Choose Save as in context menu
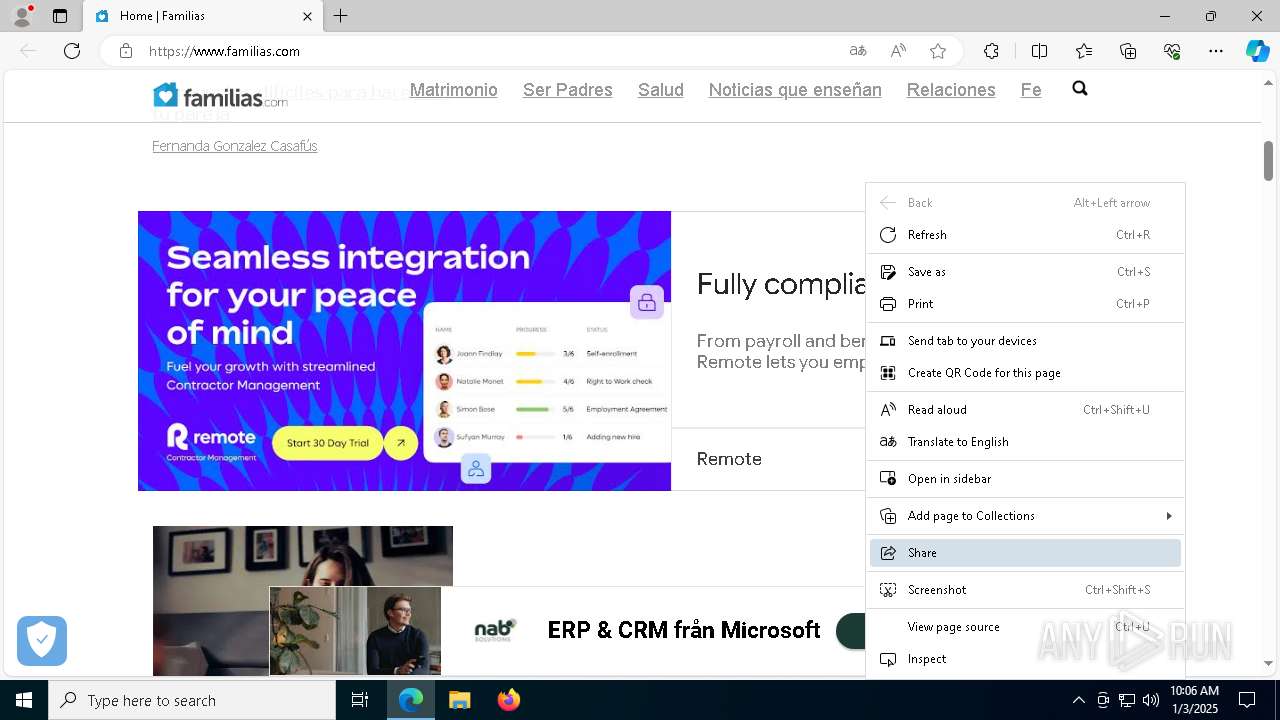Image resolution: width=1280 pixels, height=720 pixels. tap(1025, 272)
